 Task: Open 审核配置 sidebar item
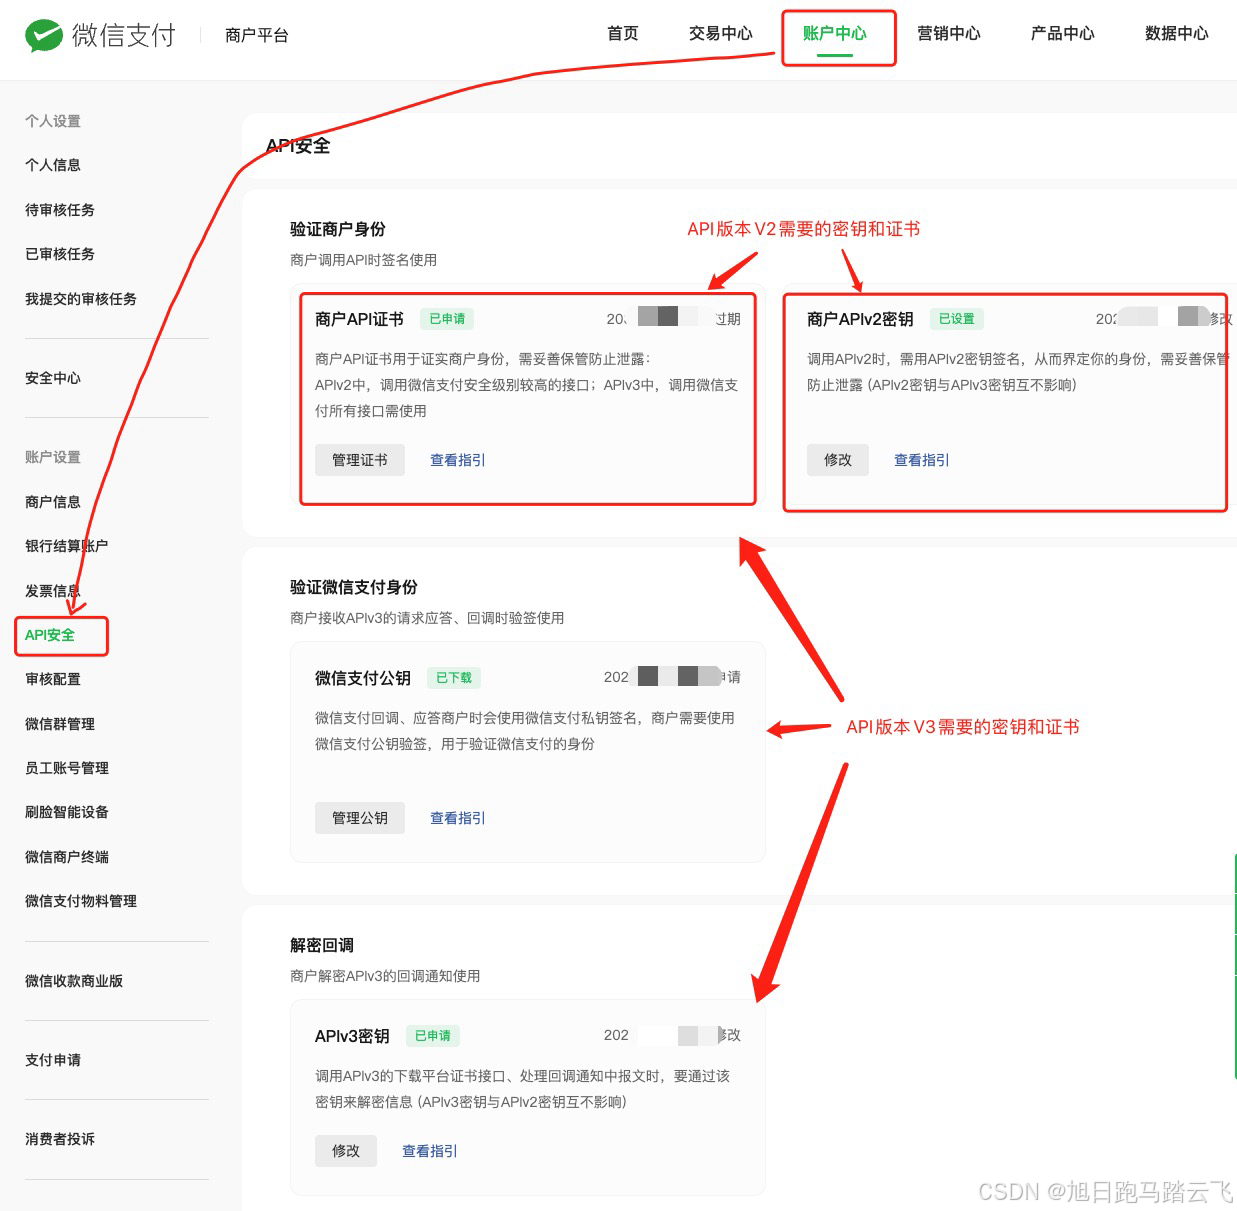click(53, 679)
